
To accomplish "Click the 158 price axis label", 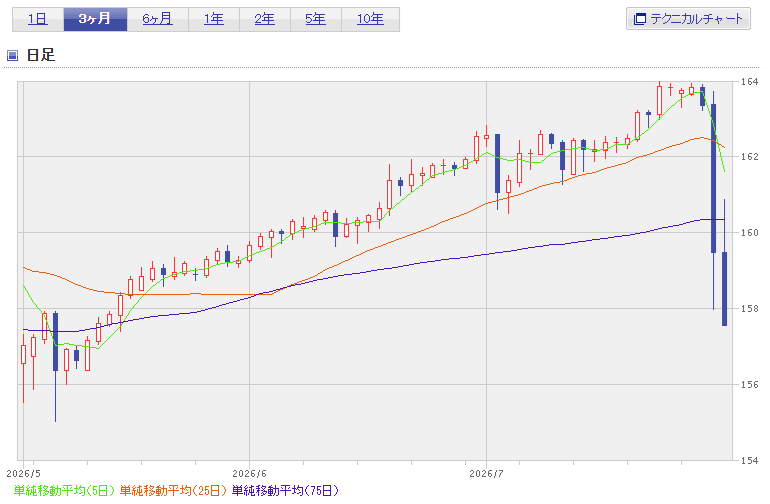I will tap(749, 309).
